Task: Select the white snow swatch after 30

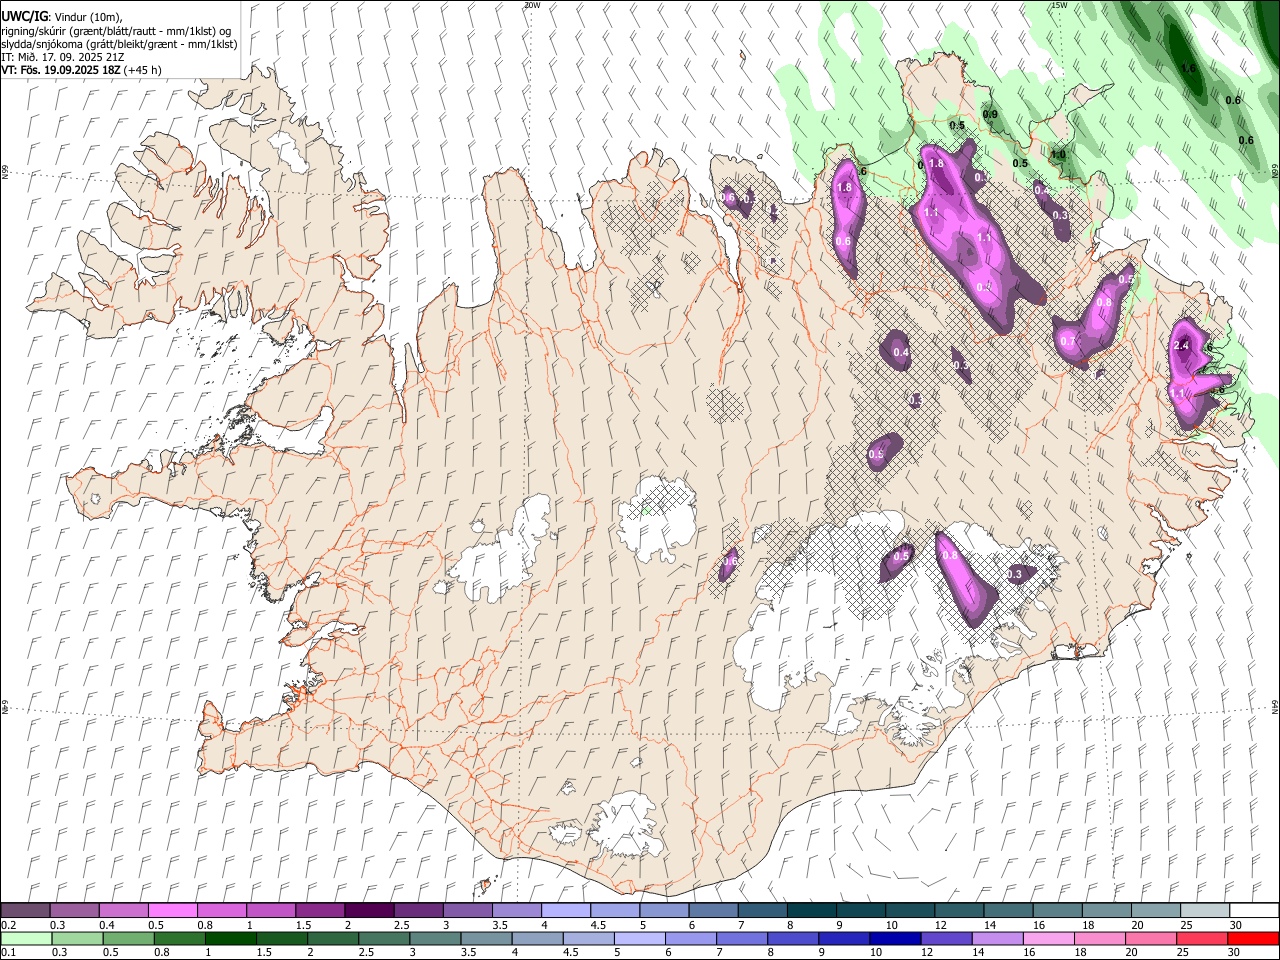Action: click(1253, 910)
